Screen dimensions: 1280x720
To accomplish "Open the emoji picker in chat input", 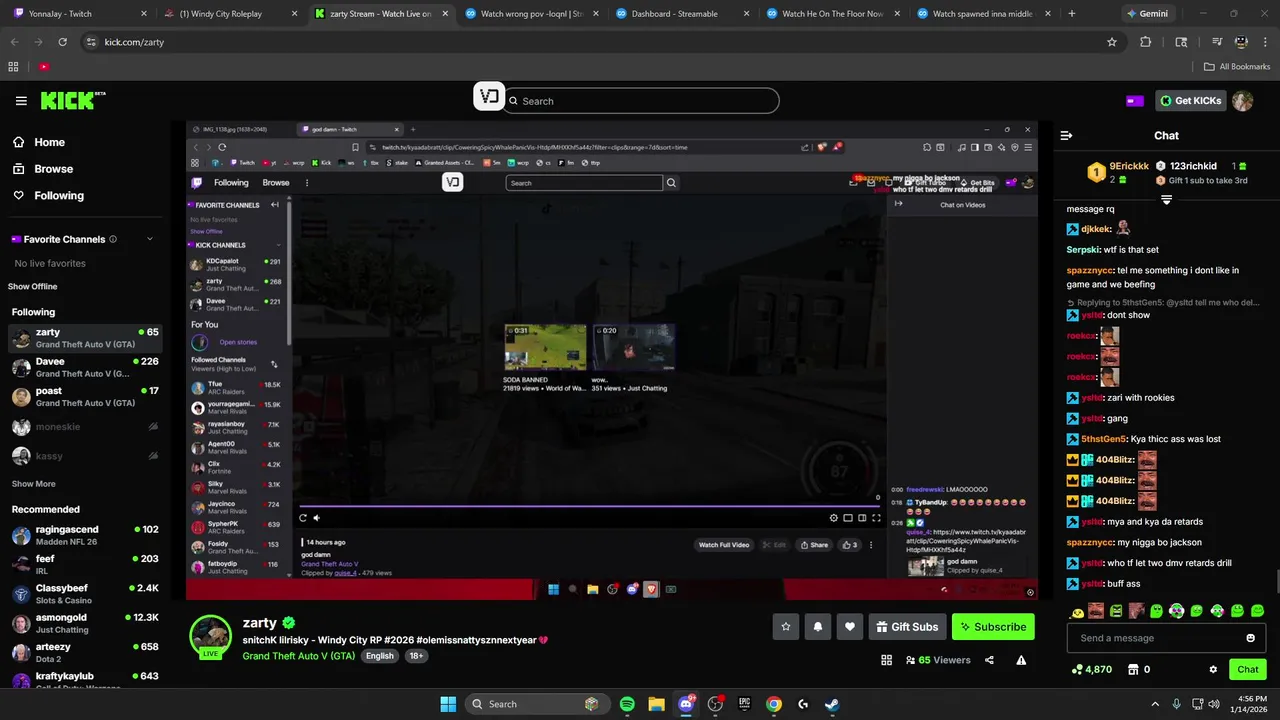I will coord(1250,638).
